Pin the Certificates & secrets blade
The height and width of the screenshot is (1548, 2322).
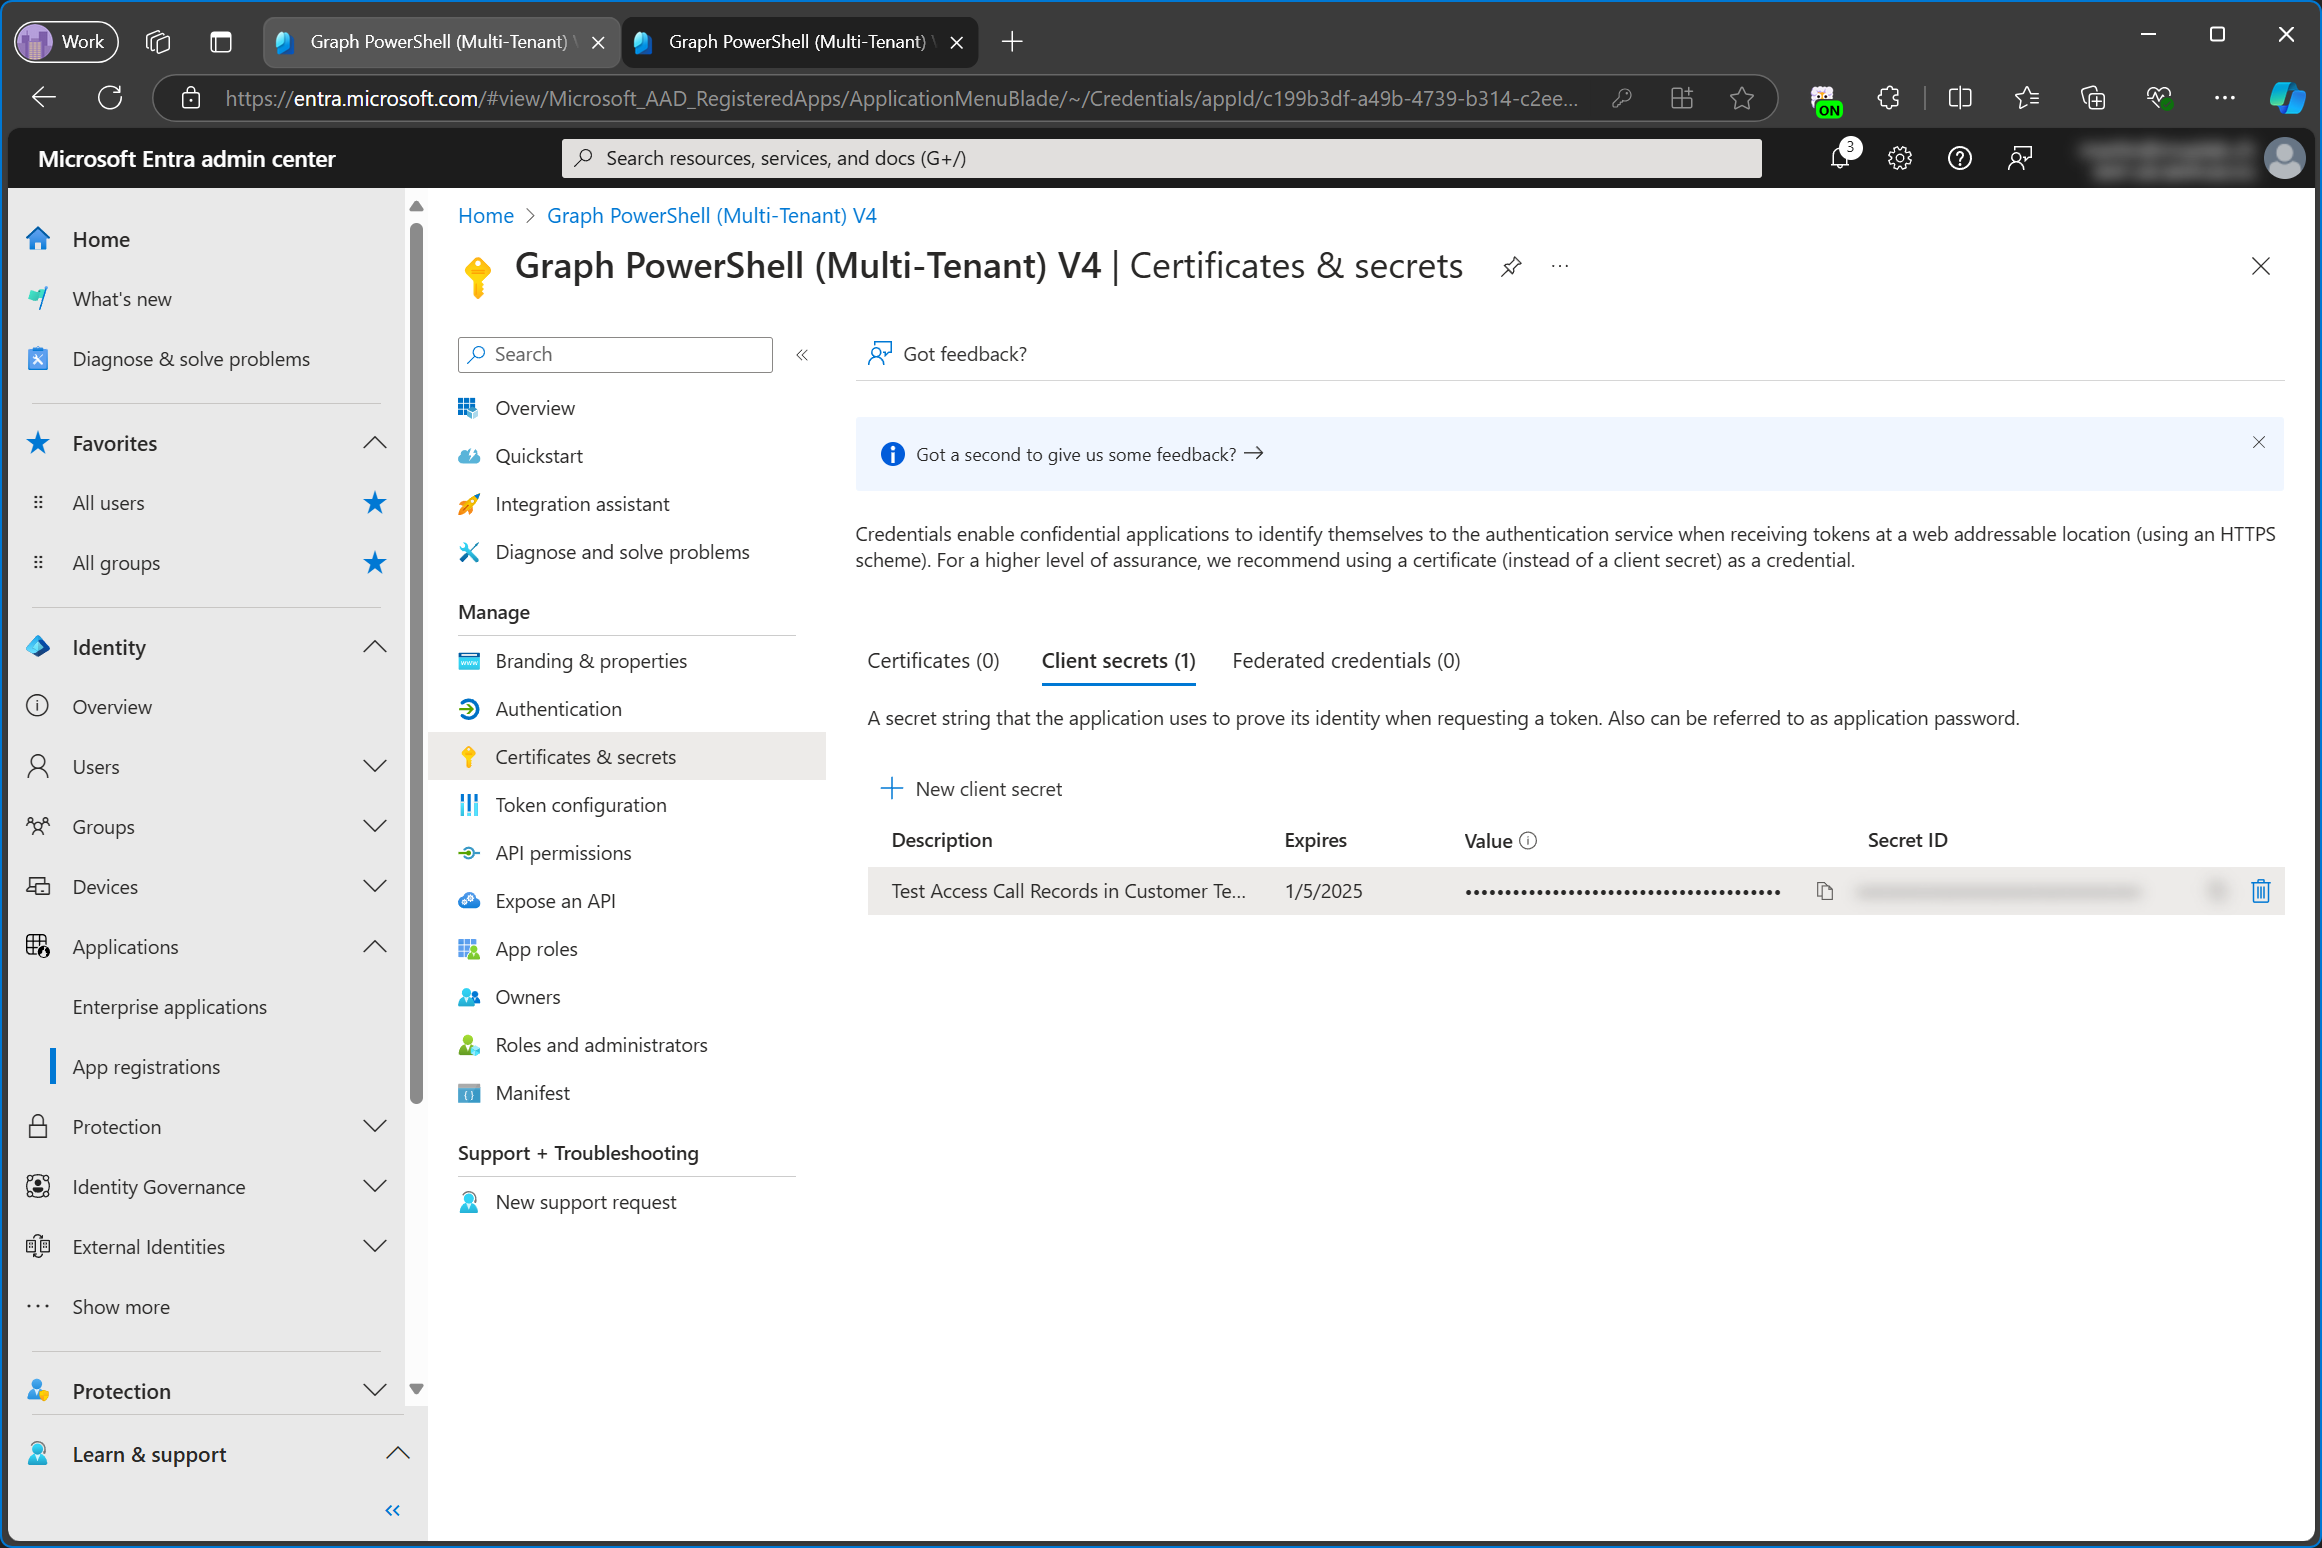click(1511, 266)
